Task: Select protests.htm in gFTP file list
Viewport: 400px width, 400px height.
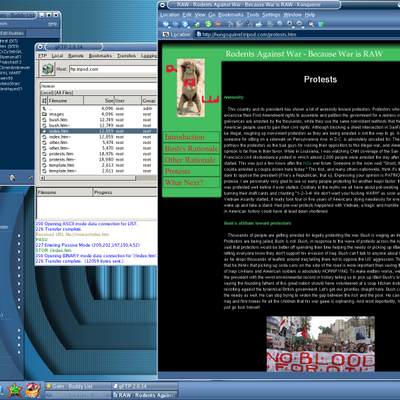Action: tap(98, 154)
